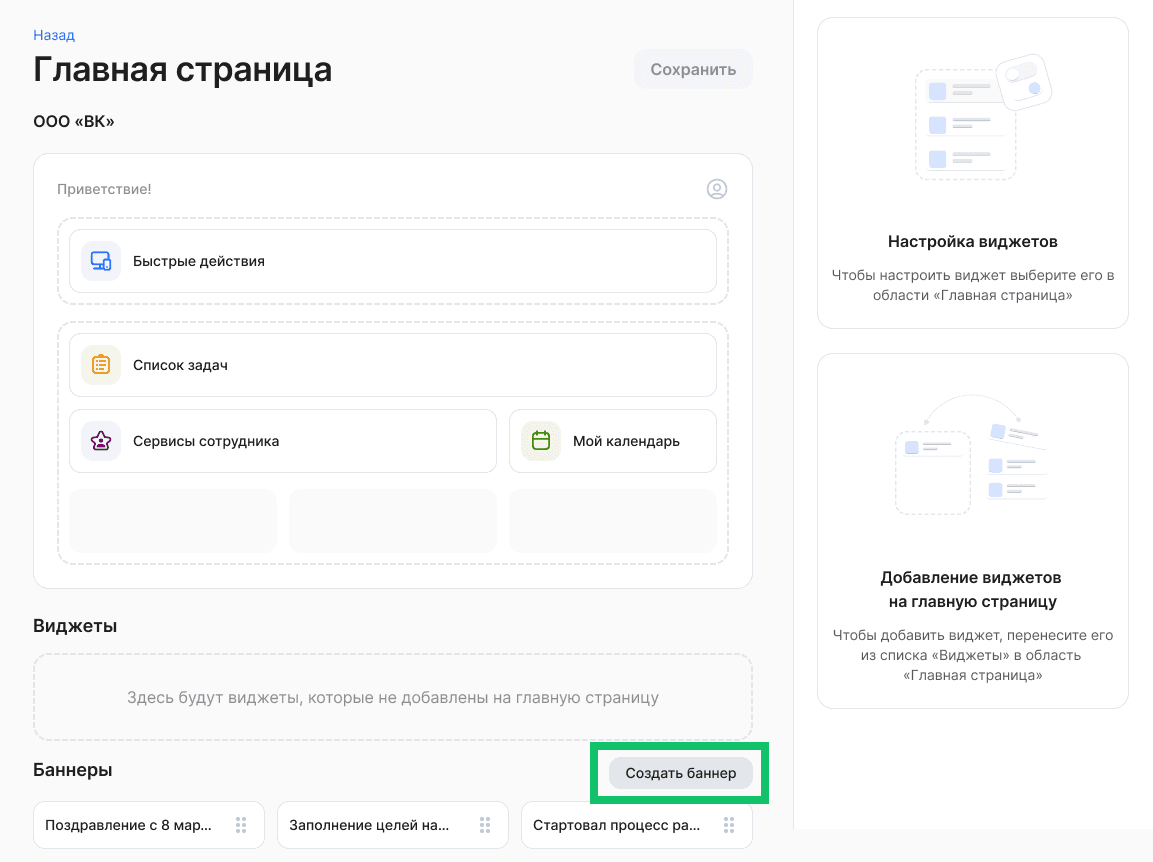Select the Быстрые действия widget card
This screenshot has width=1153, height=862.
(392, 260)
